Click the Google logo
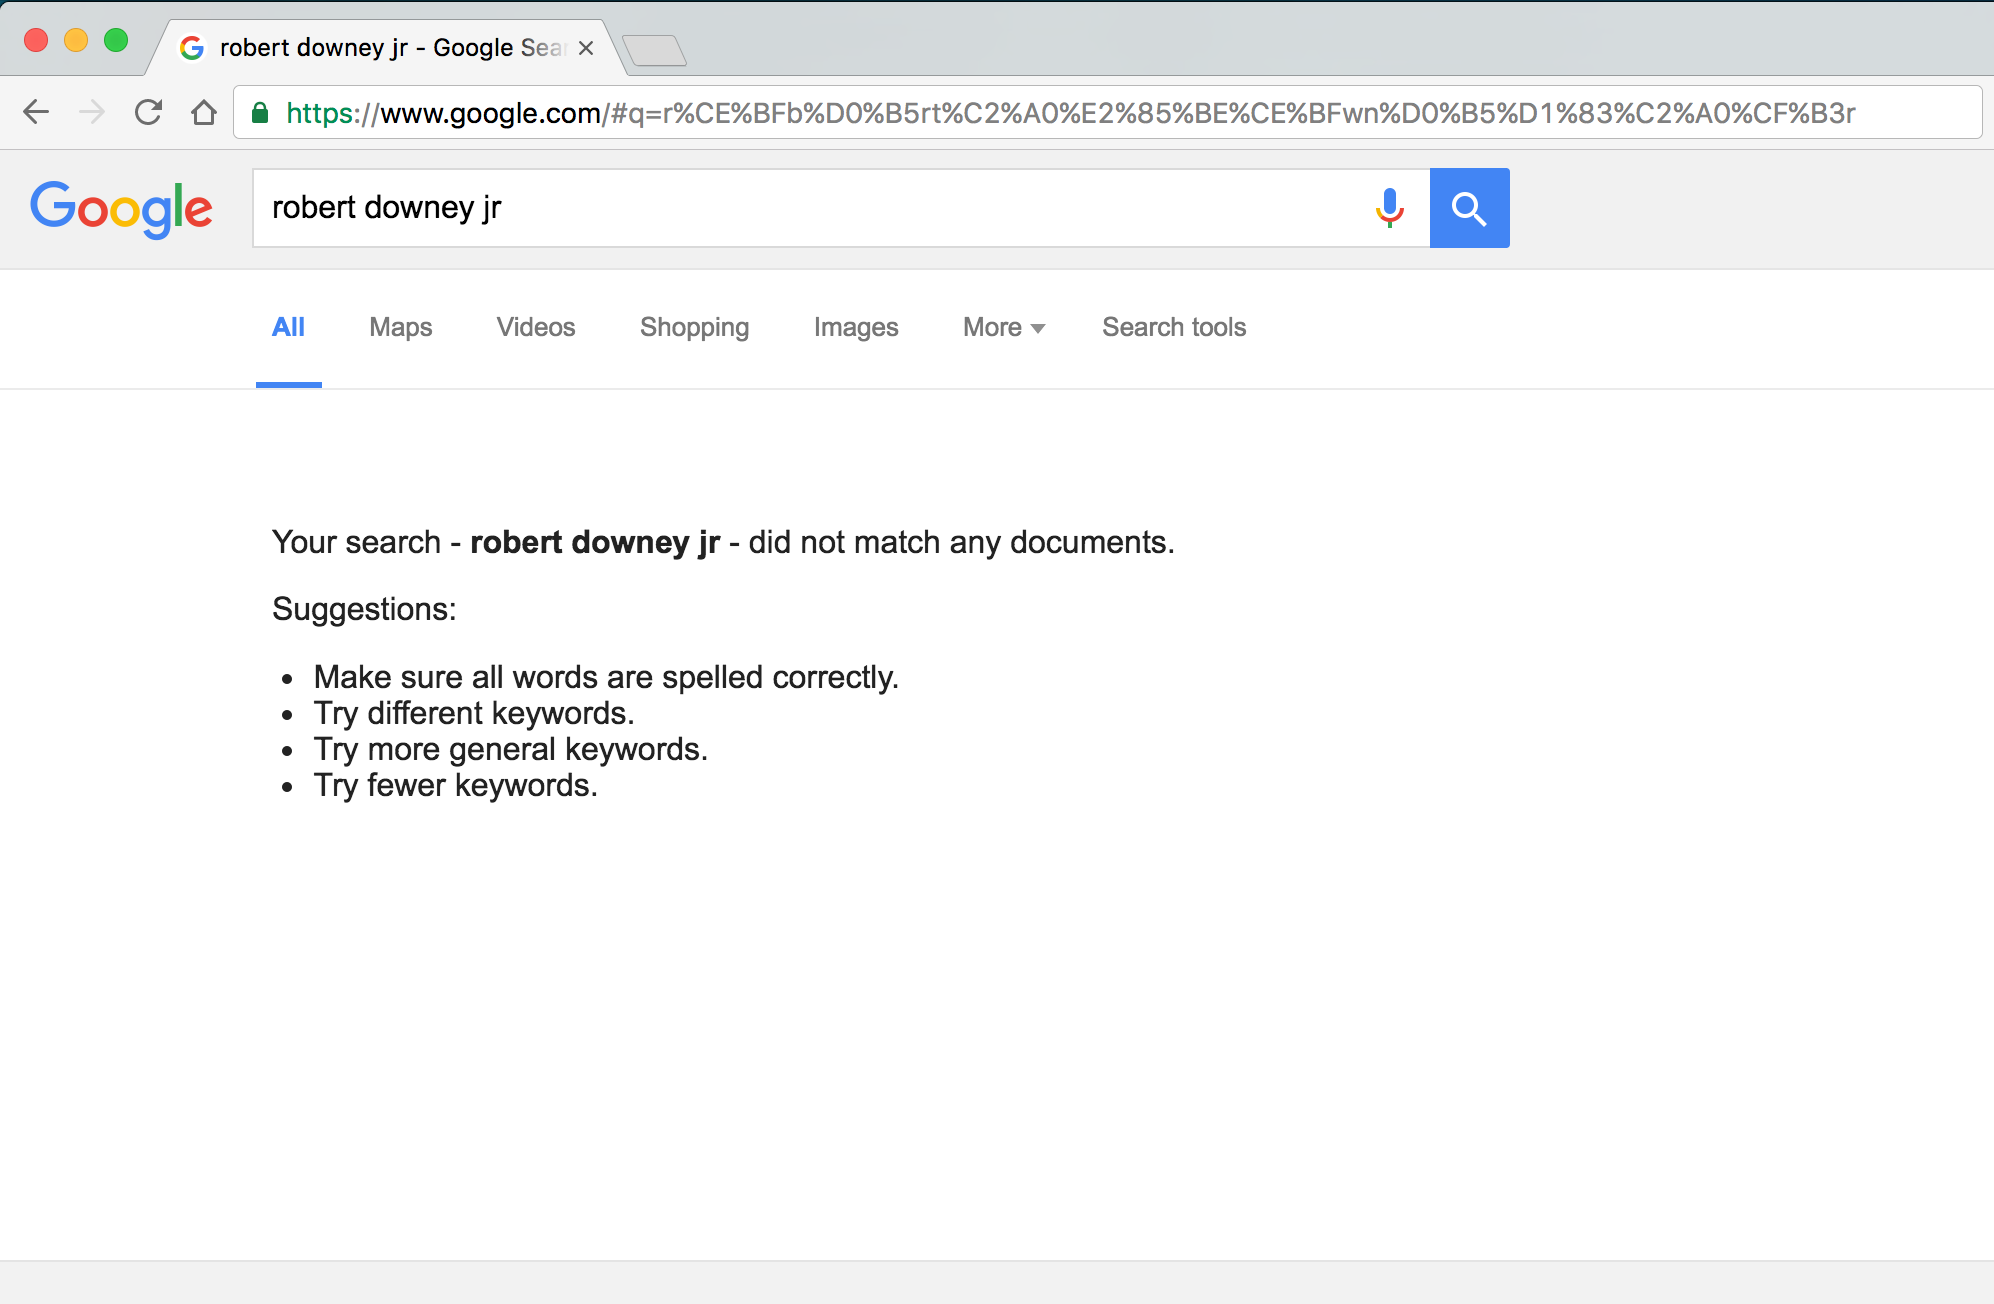 coord(121,208)
